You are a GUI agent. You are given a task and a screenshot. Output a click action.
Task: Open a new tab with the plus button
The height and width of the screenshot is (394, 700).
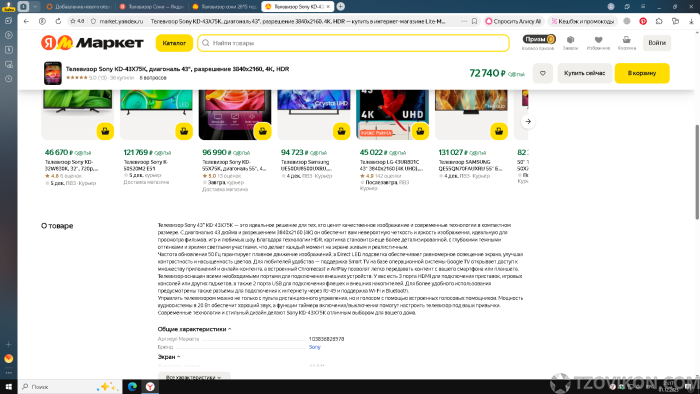point(341,6)
